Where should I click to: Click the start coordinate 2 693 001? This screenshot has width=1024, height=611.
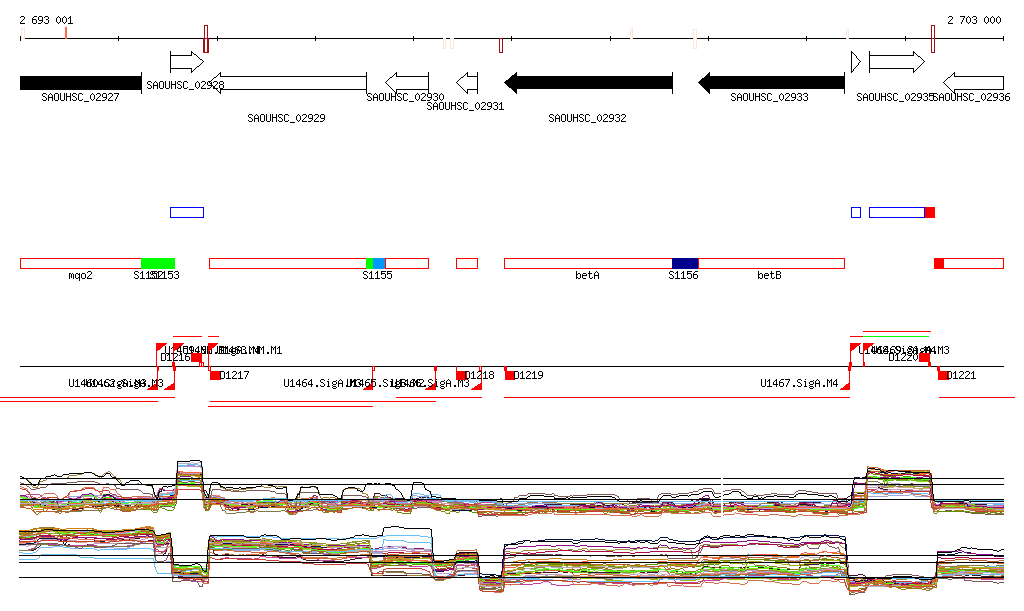[46, 20]
